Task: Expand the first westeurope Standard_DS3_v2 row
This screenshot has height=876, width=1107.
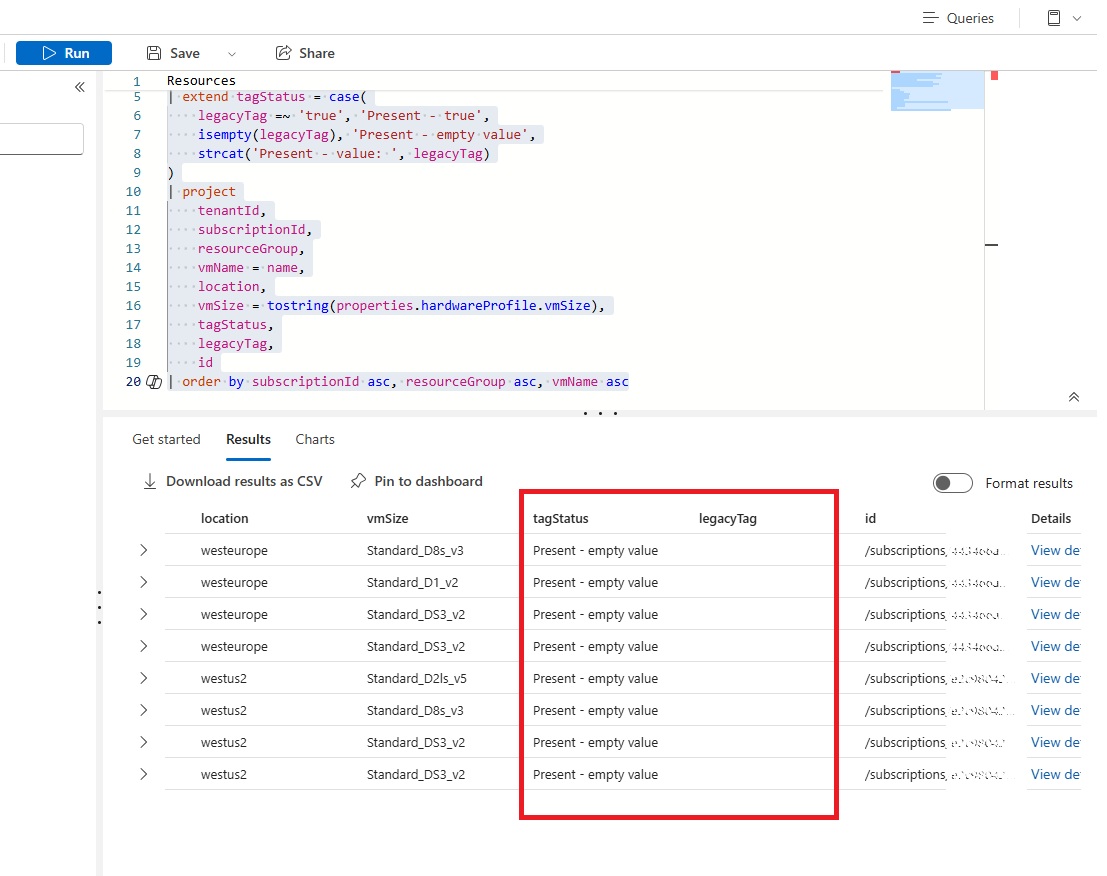Action: pos(143,614)
